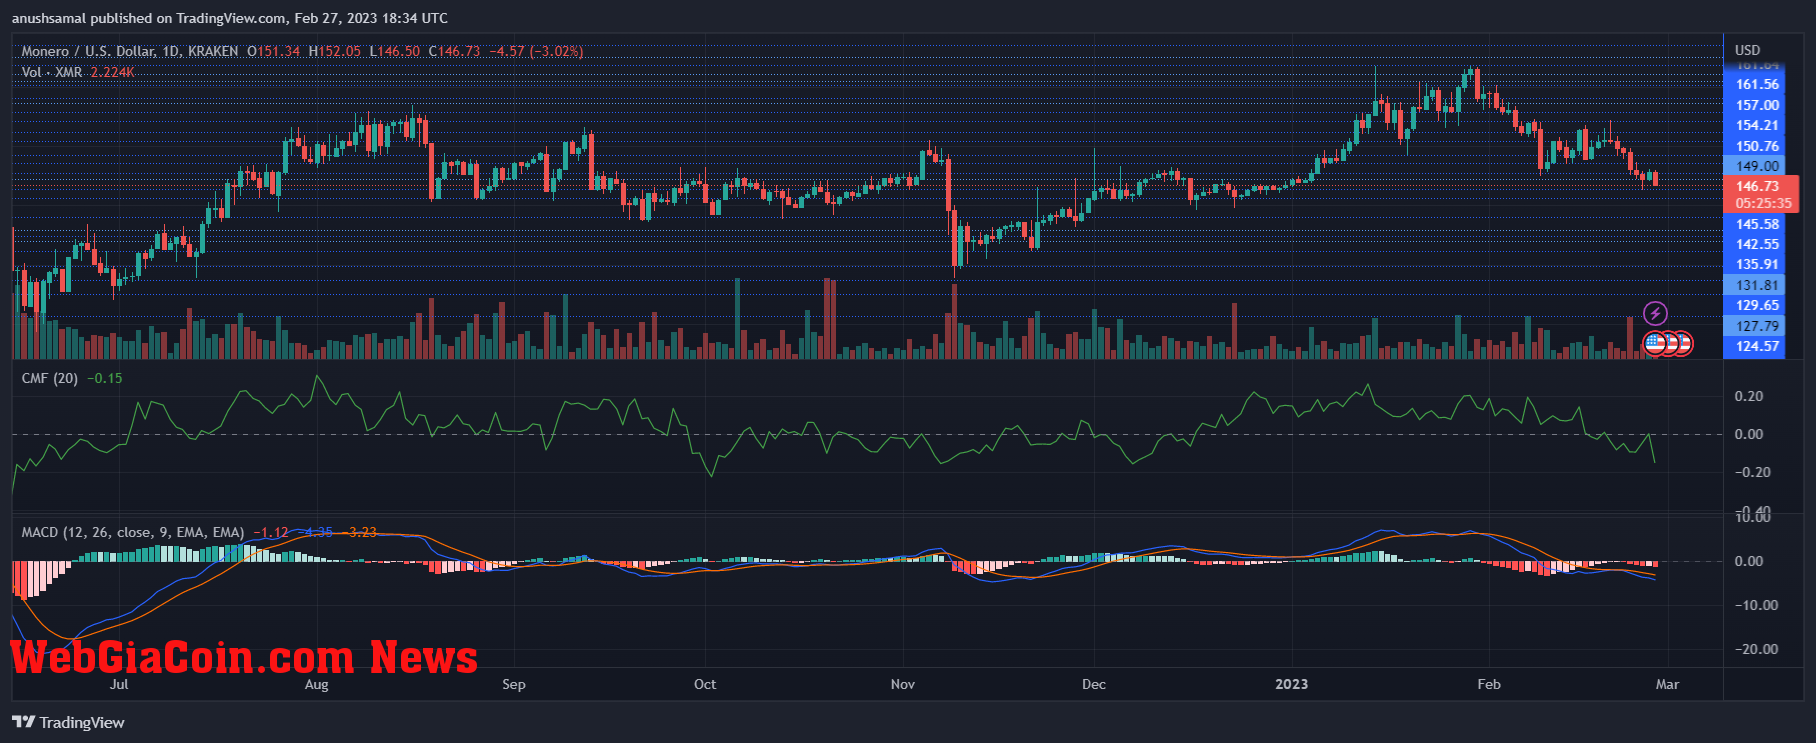Click the 05:25:35 bar countdown timer
1816x743 pixels.
pos(1763,203)
